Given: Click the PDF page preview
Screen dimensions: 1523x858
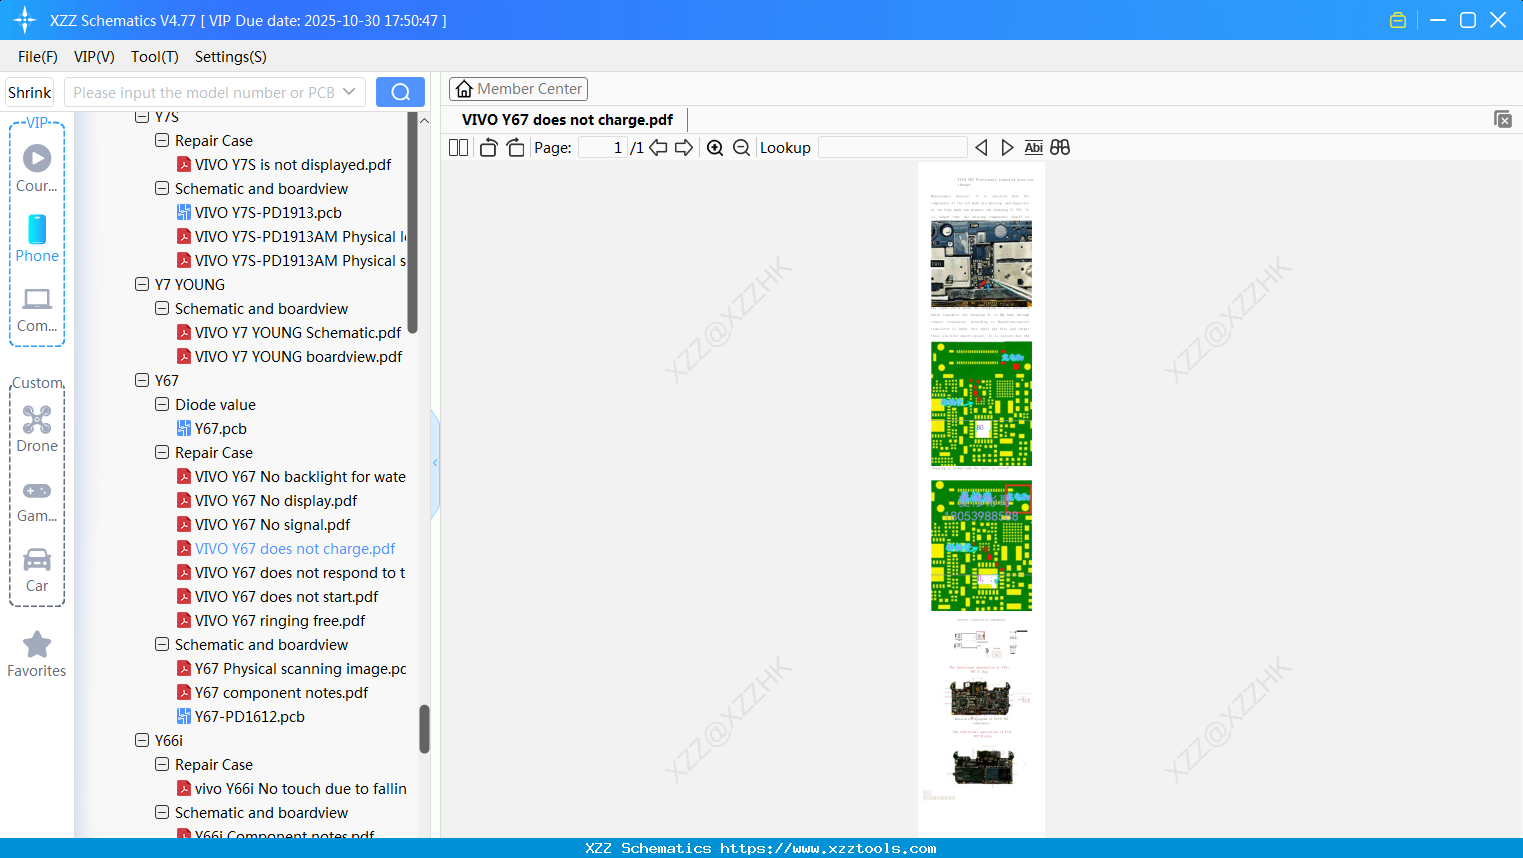Looking at the screenshot, I should 981,500.
